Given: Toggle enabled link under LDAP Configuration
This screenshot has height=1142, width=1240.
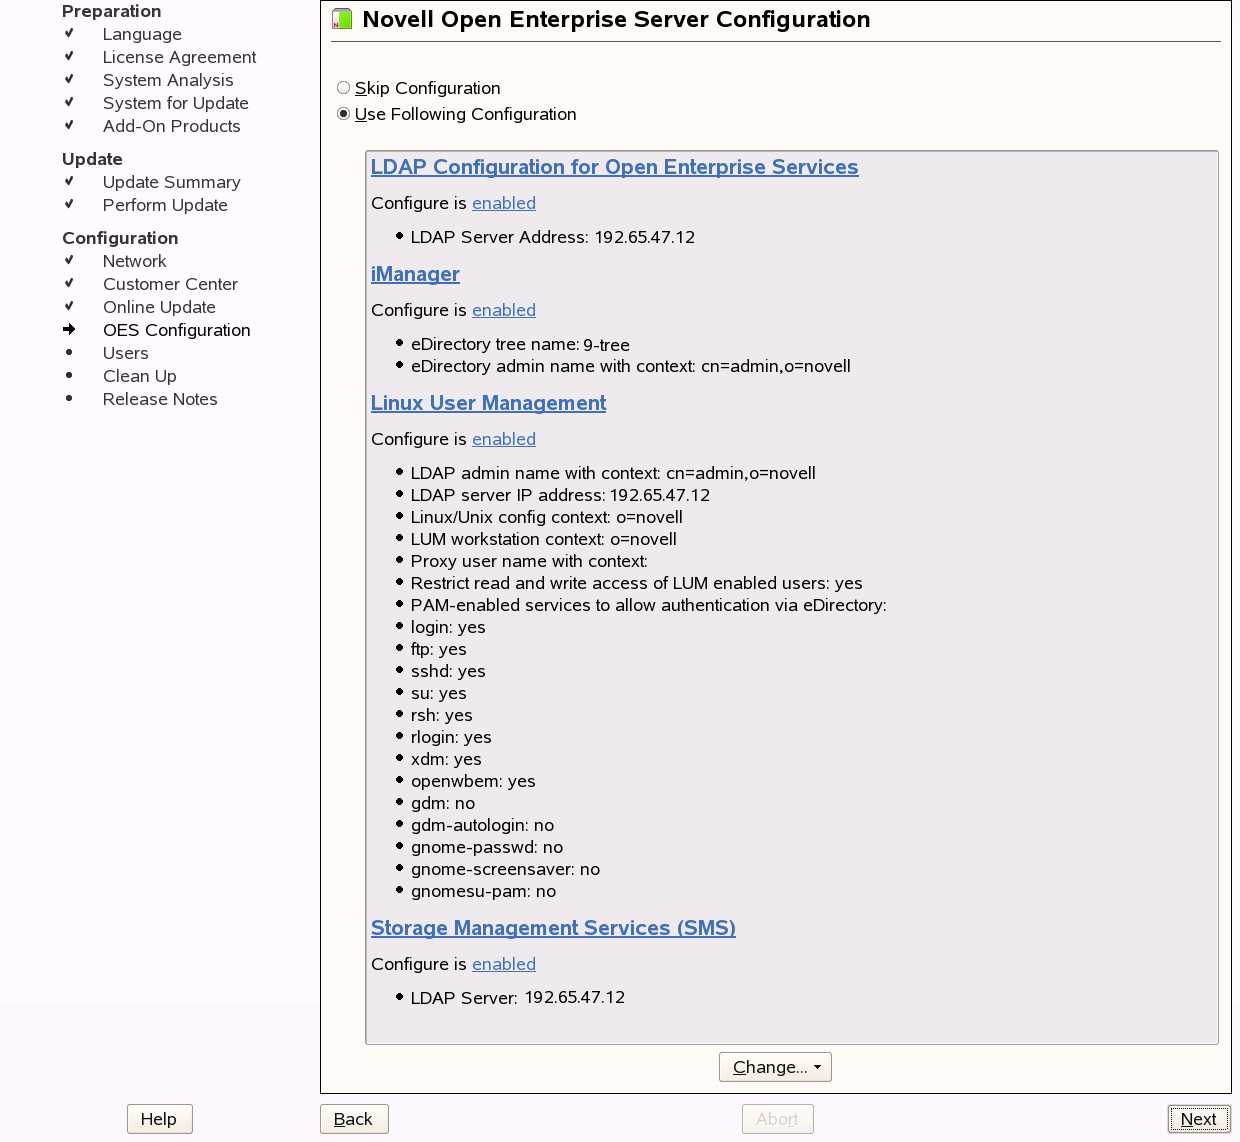Looking at the screenshot, I should tap(503, 203).
